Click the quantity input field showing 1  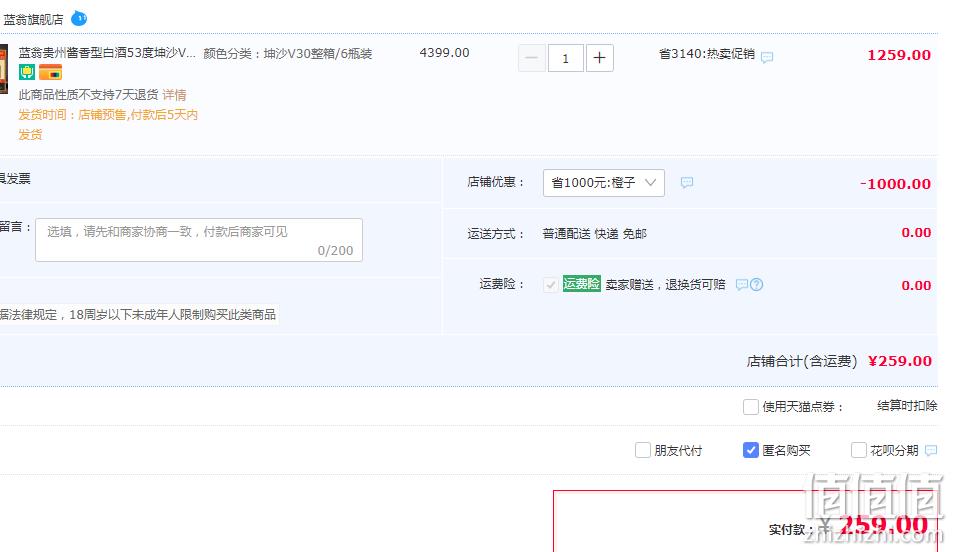(x=565, y=58)
